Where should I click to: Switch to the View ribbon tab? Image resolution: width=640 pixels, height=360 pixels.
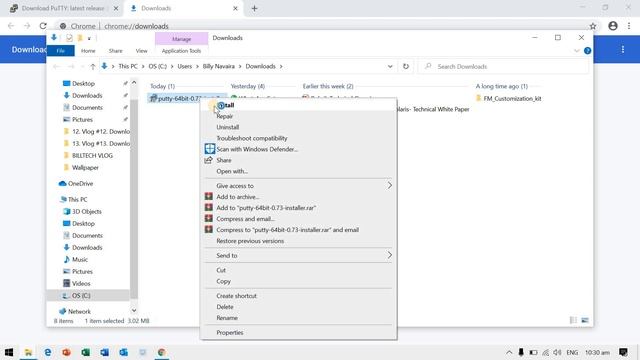142,51
